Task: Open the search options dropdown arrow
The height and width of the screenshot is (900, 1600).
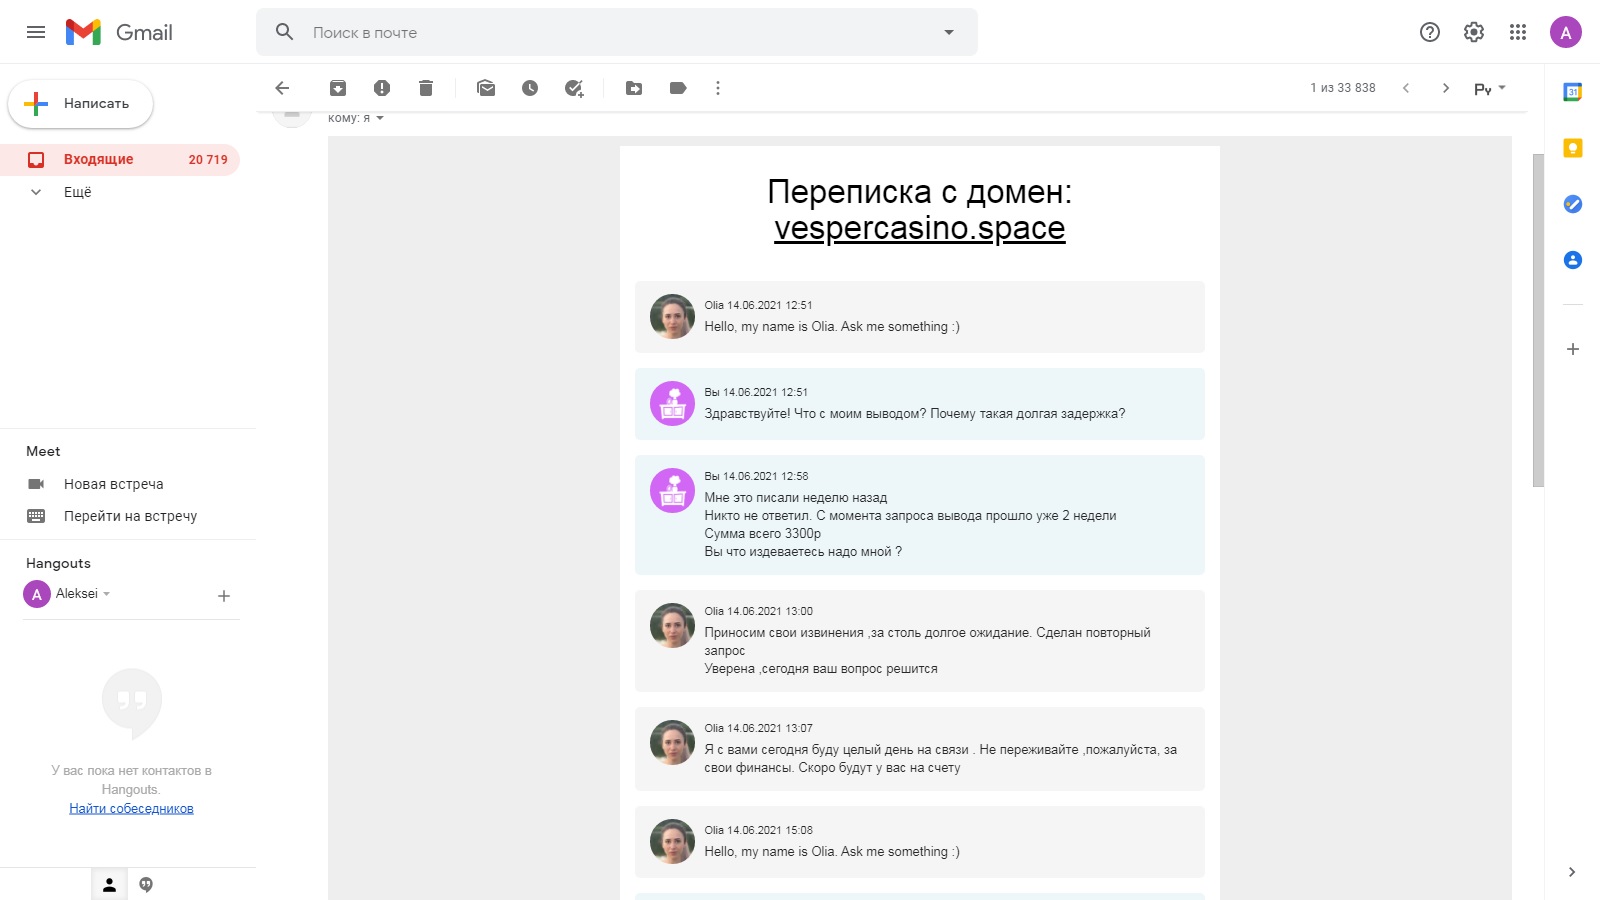Action: tap(949, 32)
